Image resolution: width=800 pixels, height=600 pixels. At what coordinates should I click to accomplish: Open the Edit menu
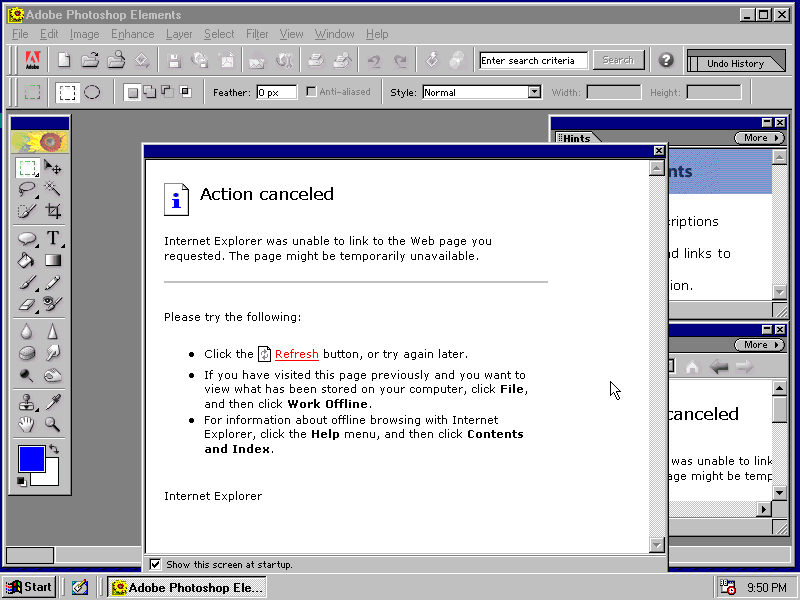[x=49, y=34]
